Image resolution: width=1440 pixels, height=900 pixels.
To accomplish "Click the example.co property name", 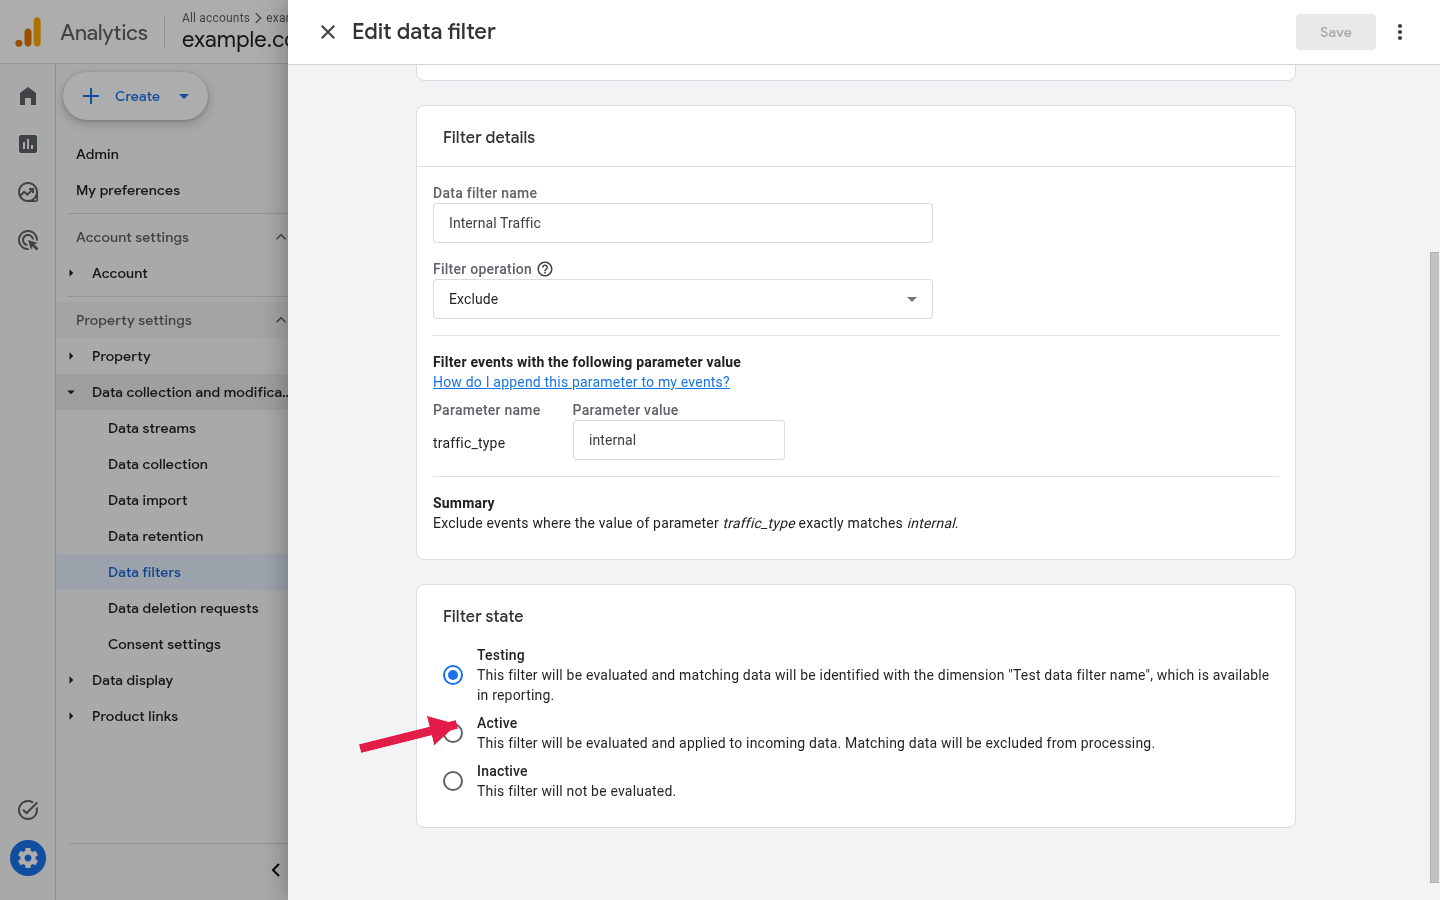I will (235, 40).
